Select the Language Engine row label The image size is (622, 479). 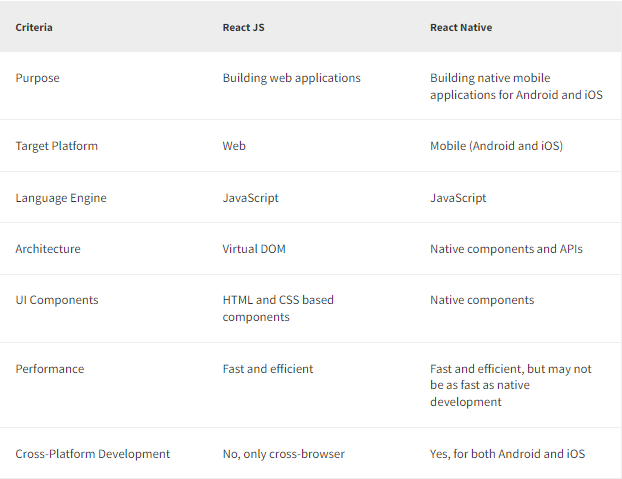tap(61, 198)
